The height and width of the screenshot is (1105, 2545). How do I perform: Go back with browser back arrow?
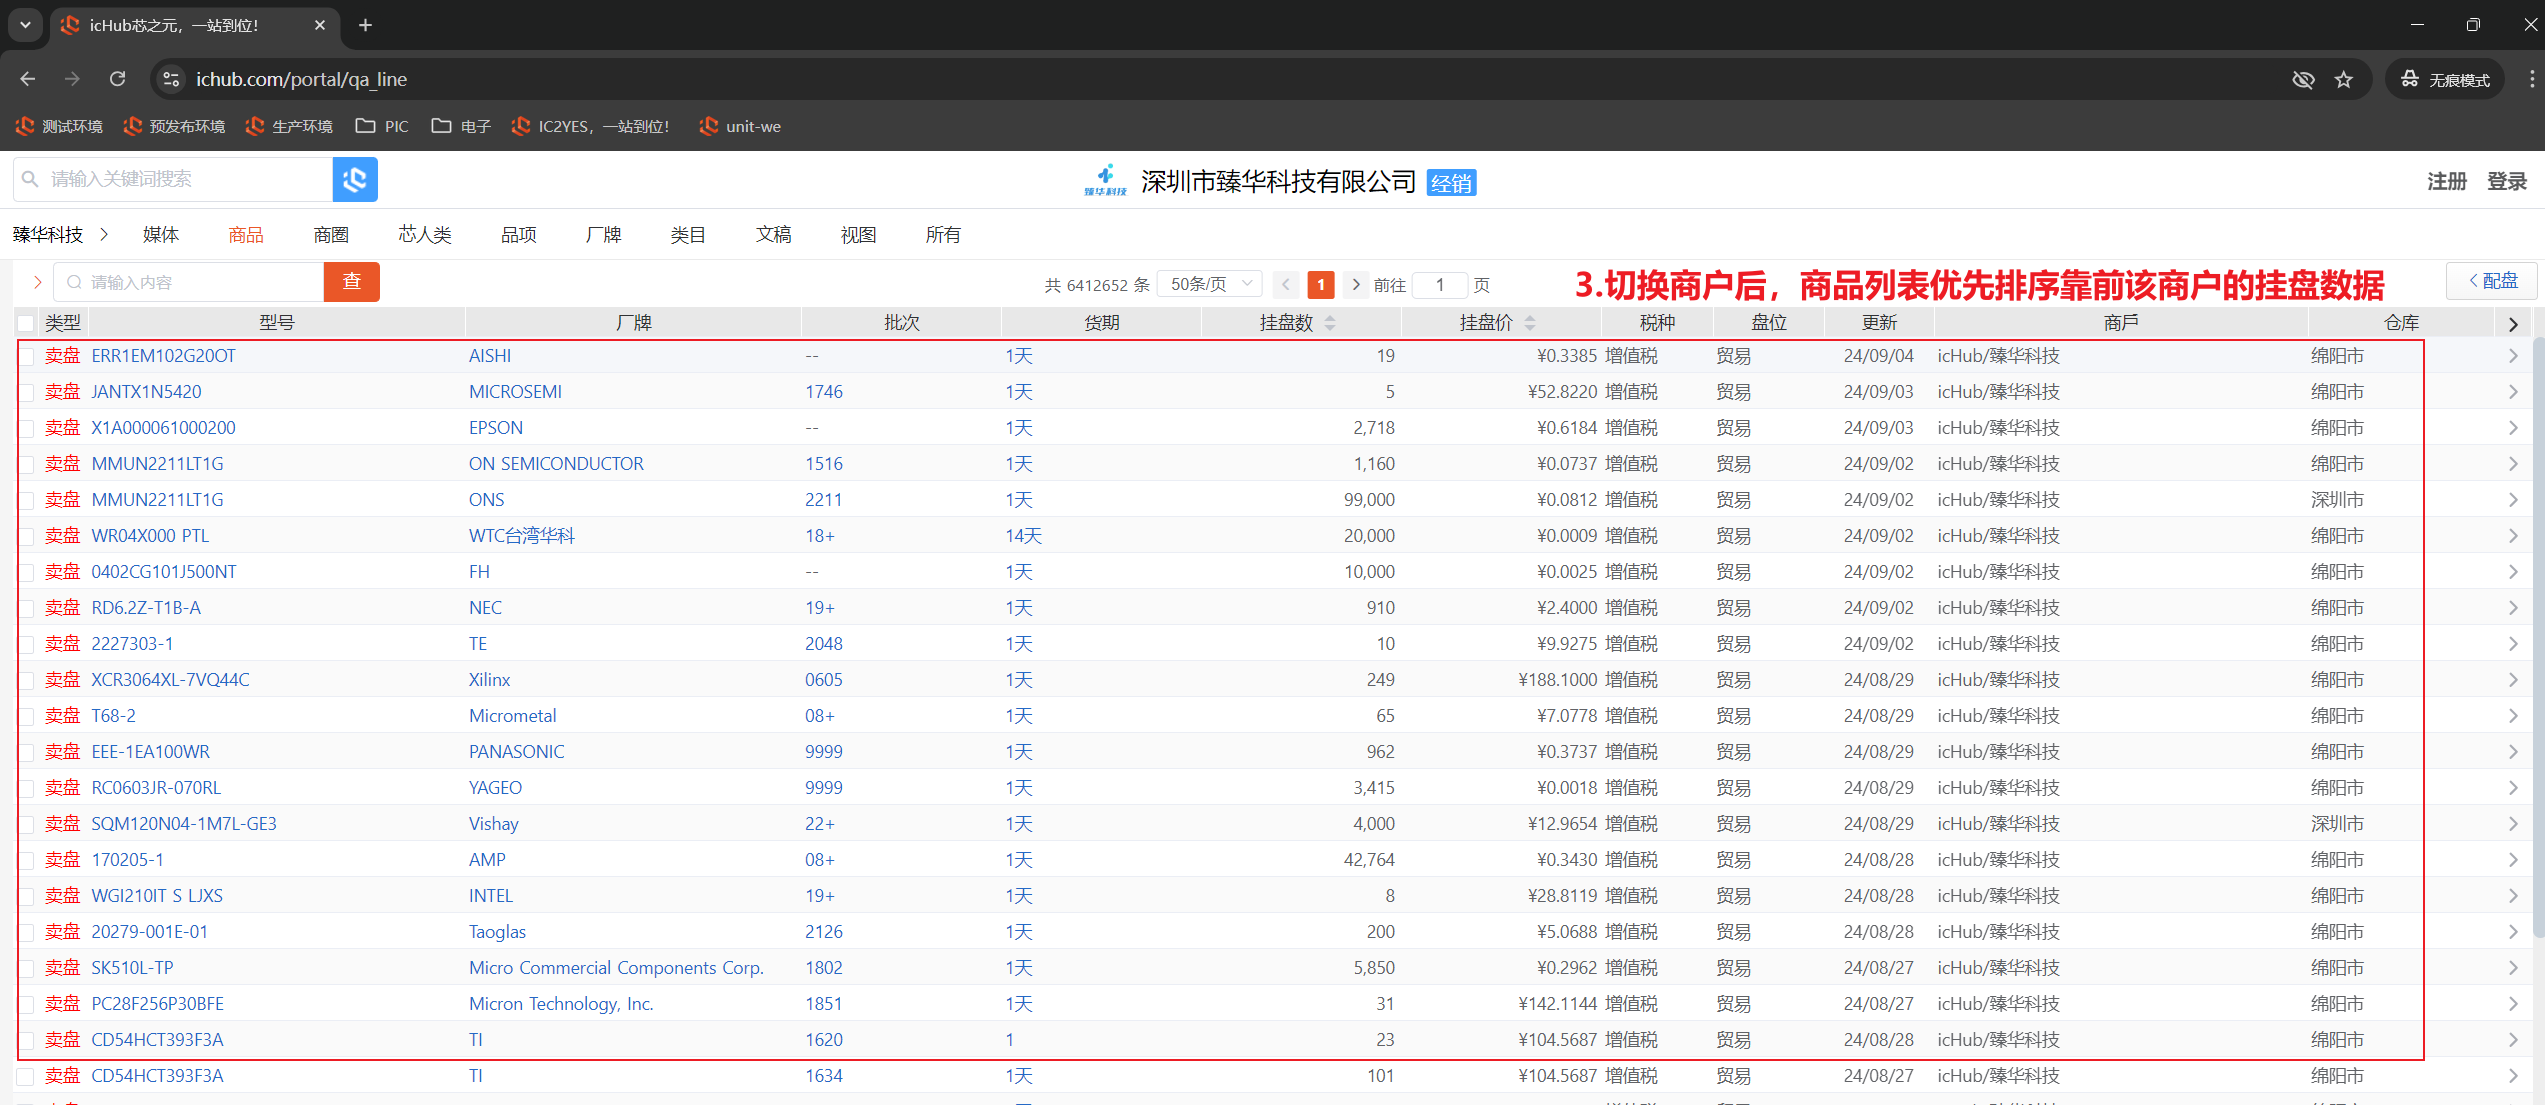(x=28, y=79)
